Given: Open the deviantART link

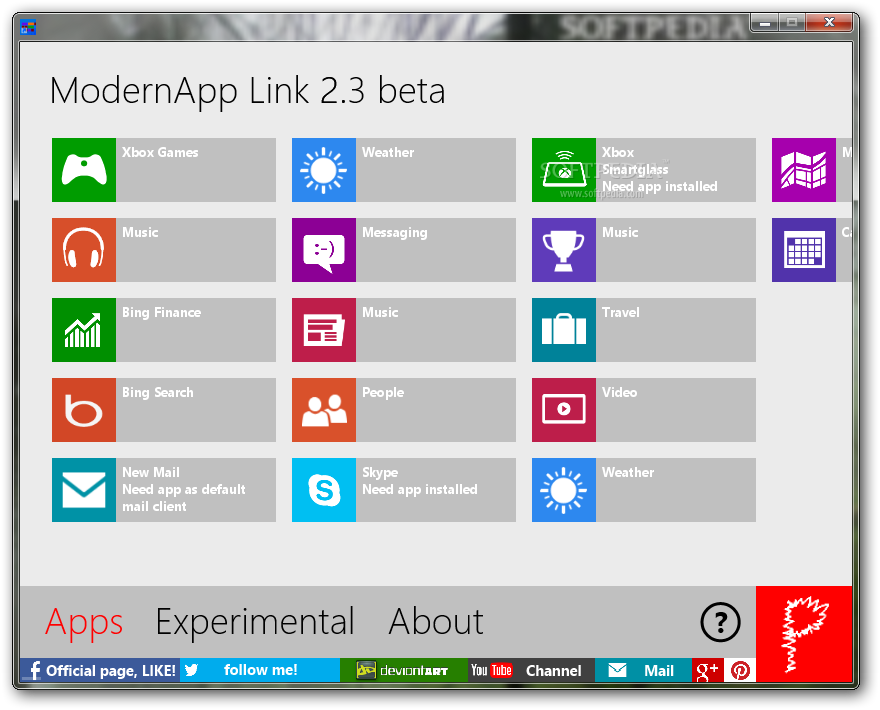Looking at the screenshot, I should pyautogui.click(x=404, y=670).
